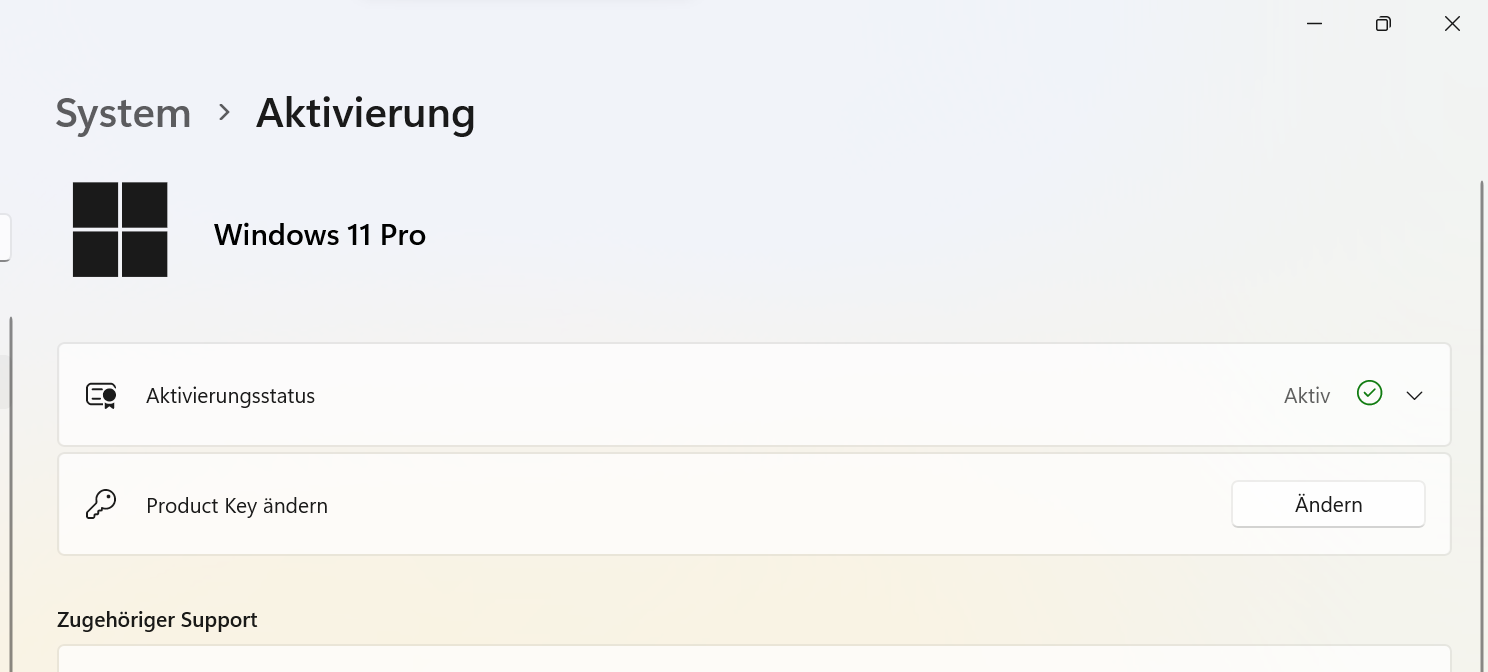Click the partially visible left search field
Viewport: 1488px width, 672px height.
pyautogui.click(x=4, y=238)
